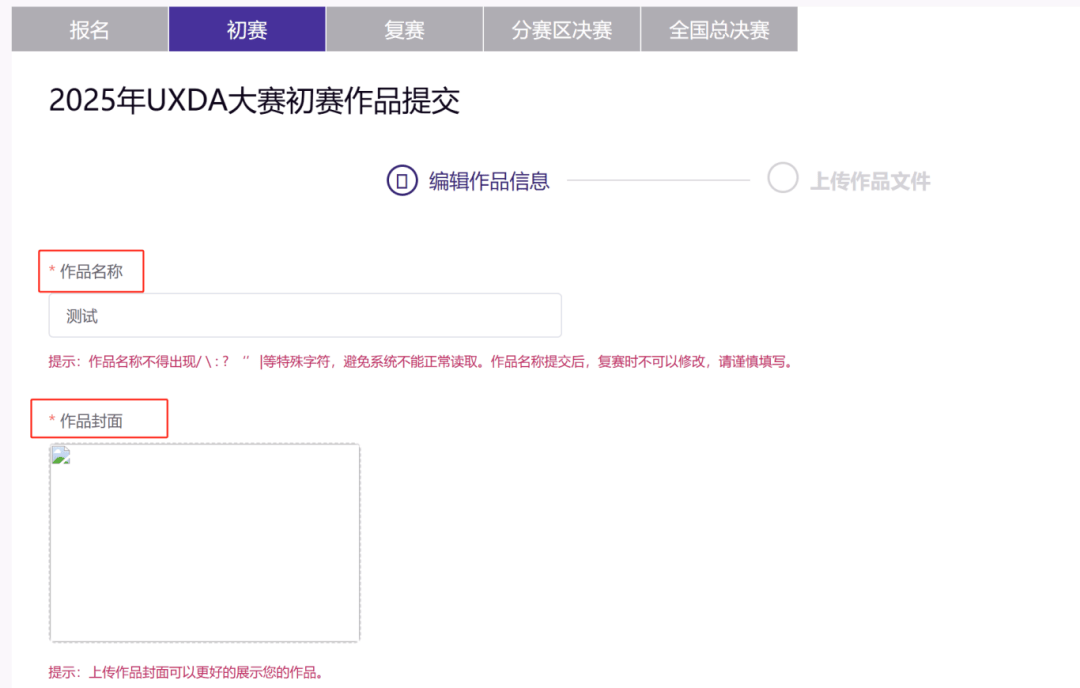Click the 编辑作品信息 step label
This screenshot has width=1080, height=688.
(489, 181)
